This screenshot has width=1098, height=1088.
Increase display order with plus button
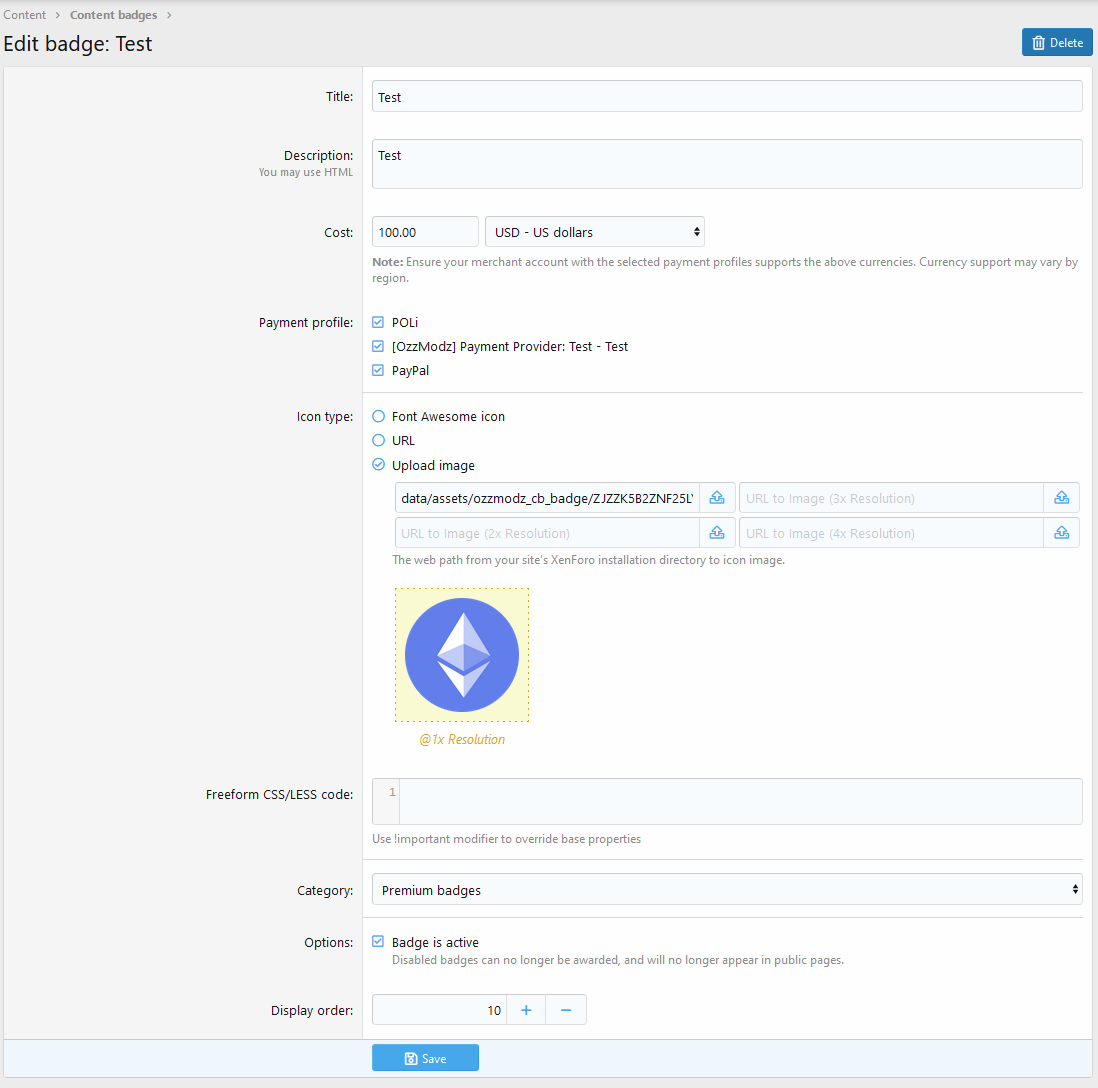(x=526, y=1010)
